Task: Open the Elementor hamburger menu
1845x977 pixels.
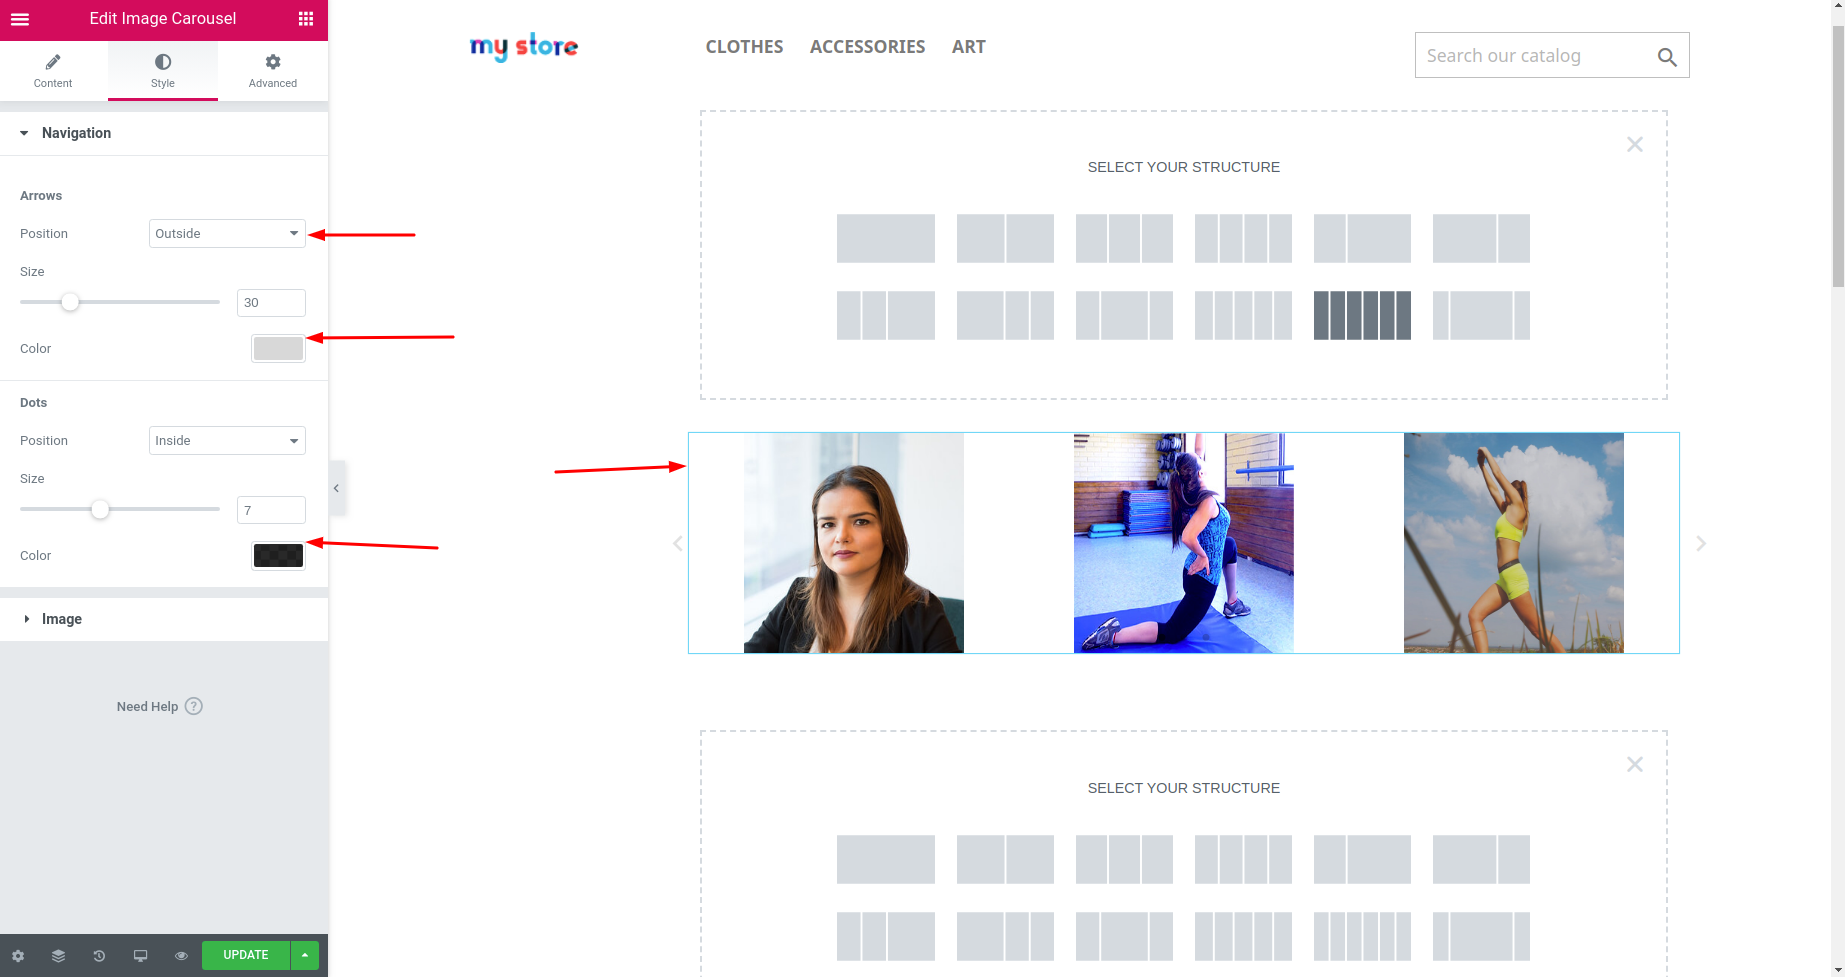Action: pyautogui.click(x=20, y=19)
